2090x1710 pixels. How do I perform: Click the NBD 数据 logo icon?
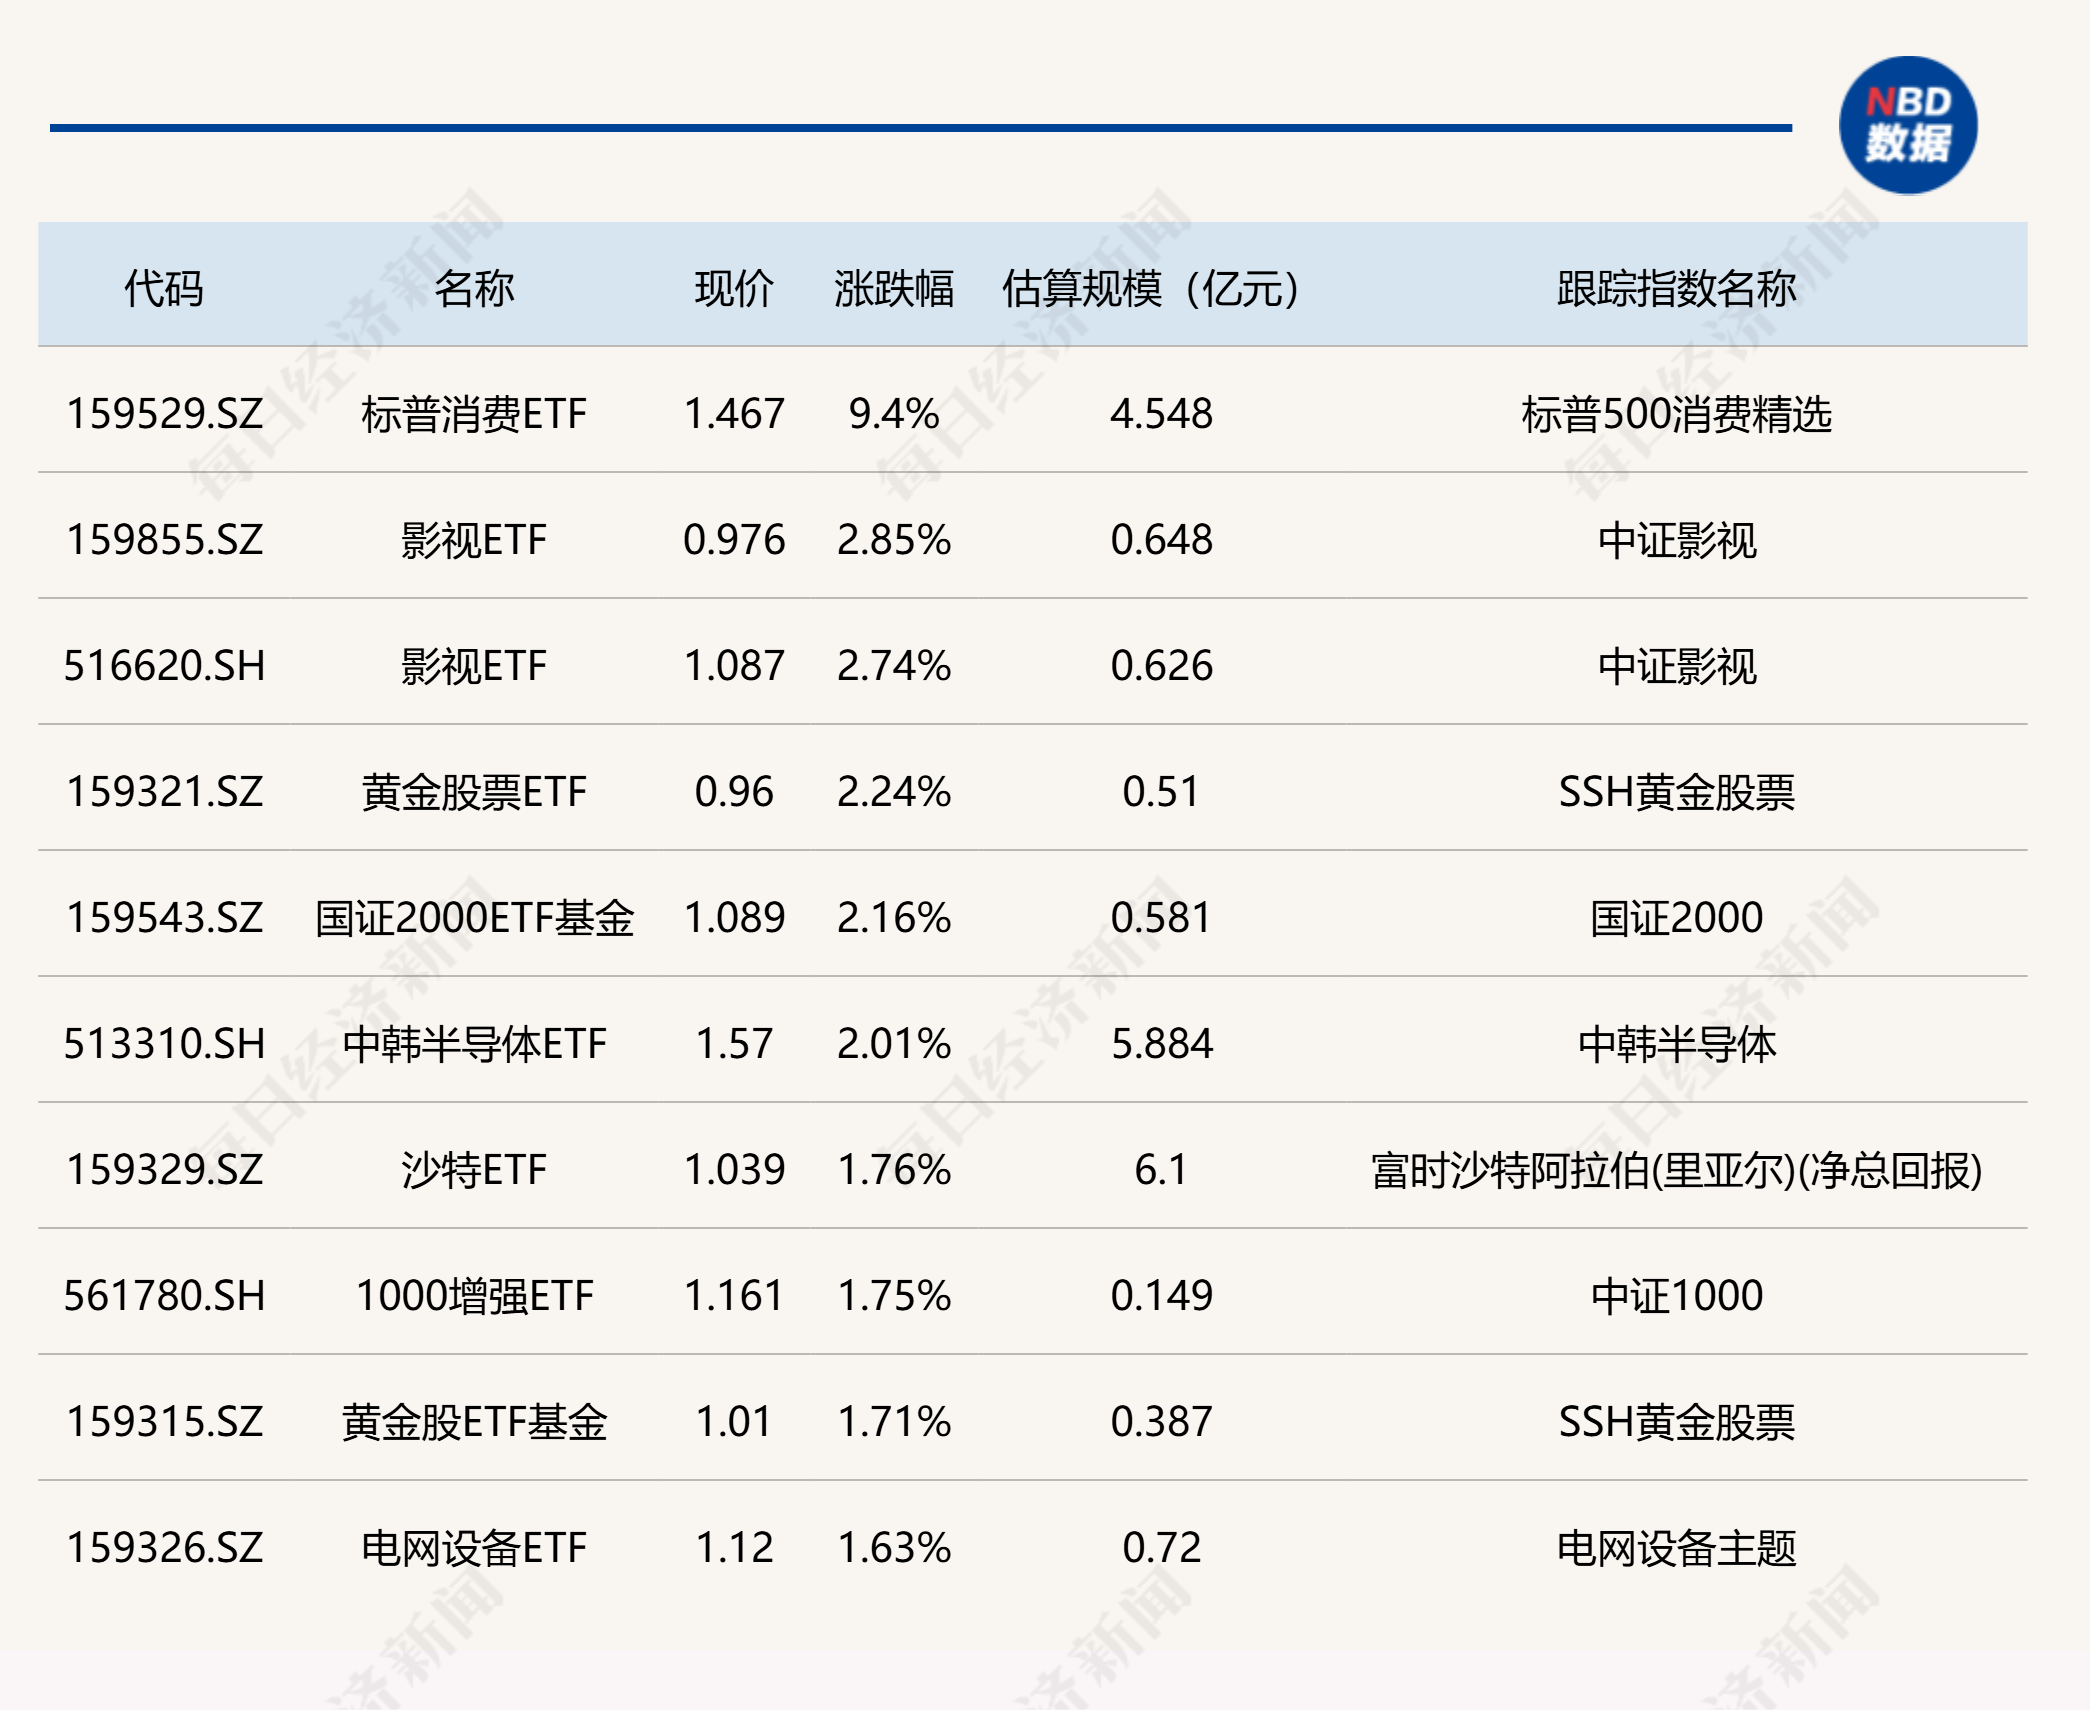1907,125
